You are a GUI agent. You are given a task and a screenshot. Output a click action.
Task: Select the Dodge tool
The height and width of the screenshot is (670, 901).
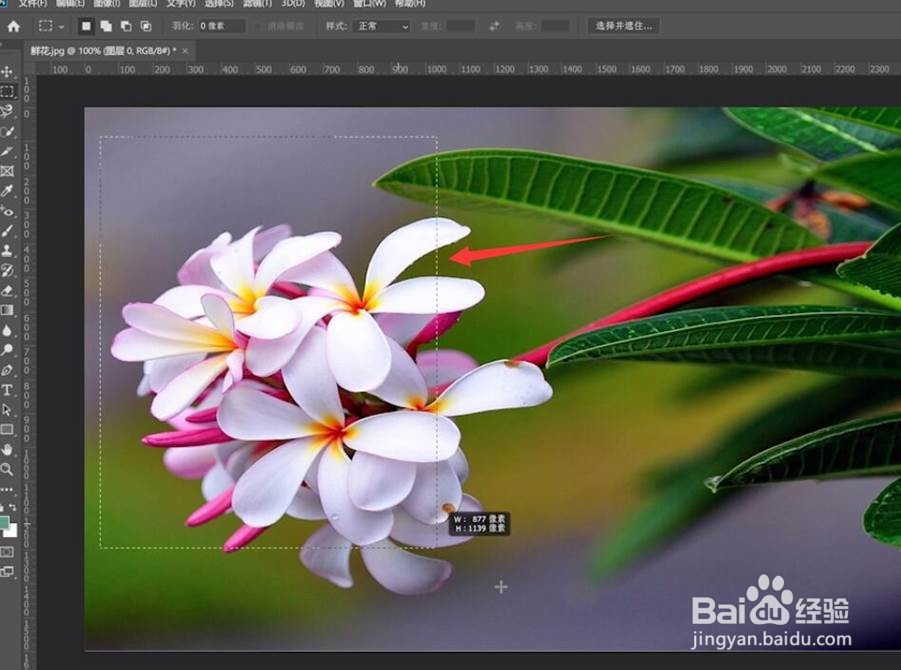(7, 350)
